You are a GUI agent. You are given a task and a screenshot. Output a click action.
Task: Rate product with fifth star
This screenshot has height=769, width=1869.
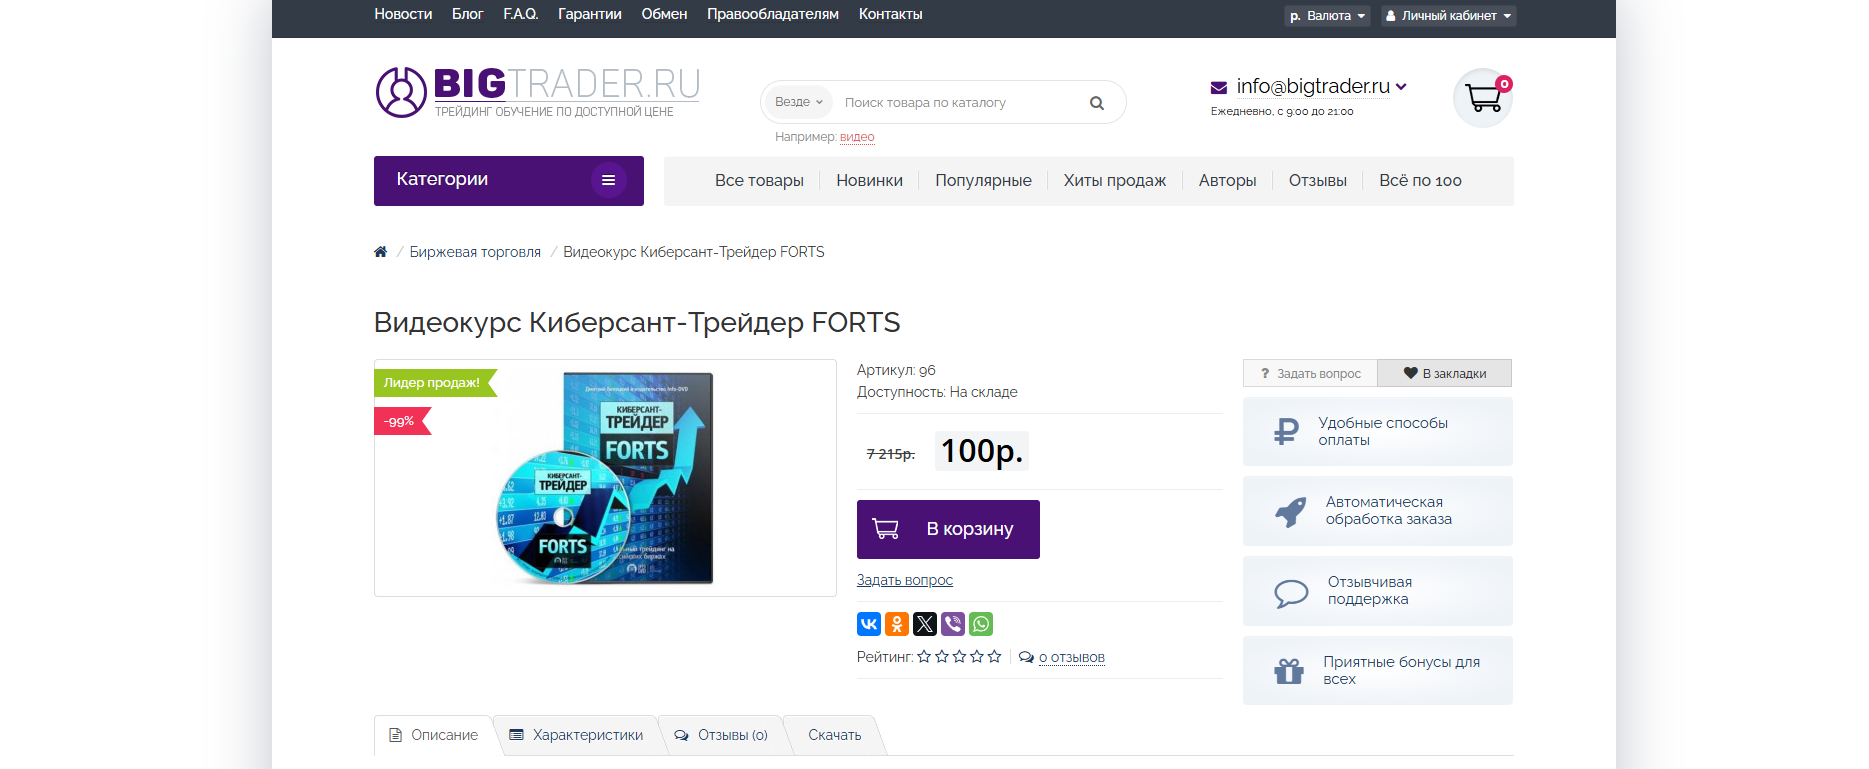[994, 657]
